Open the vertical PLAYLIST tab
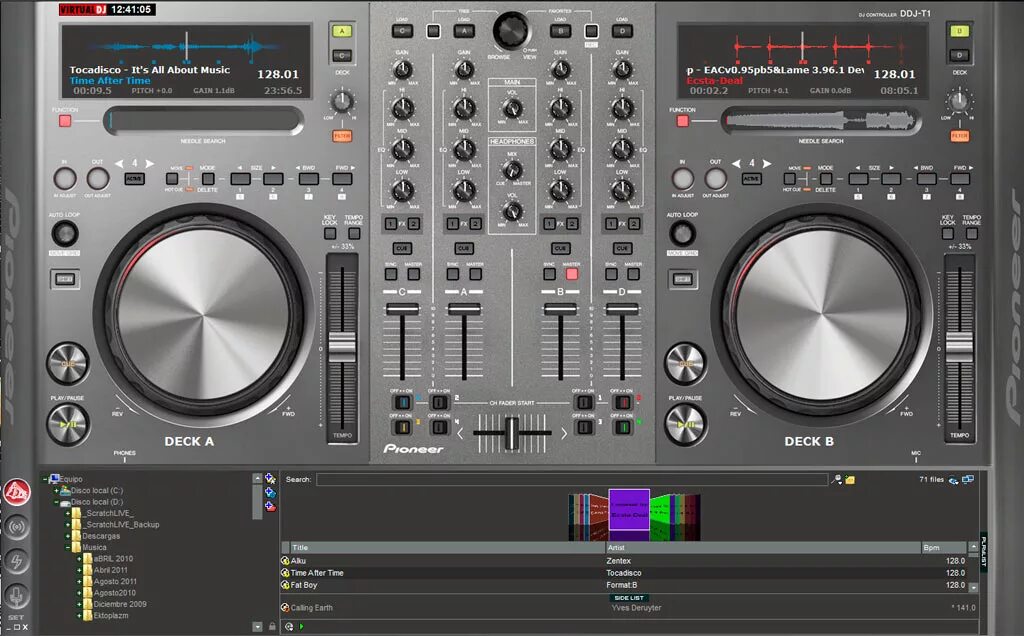 (x=984, y=550)
